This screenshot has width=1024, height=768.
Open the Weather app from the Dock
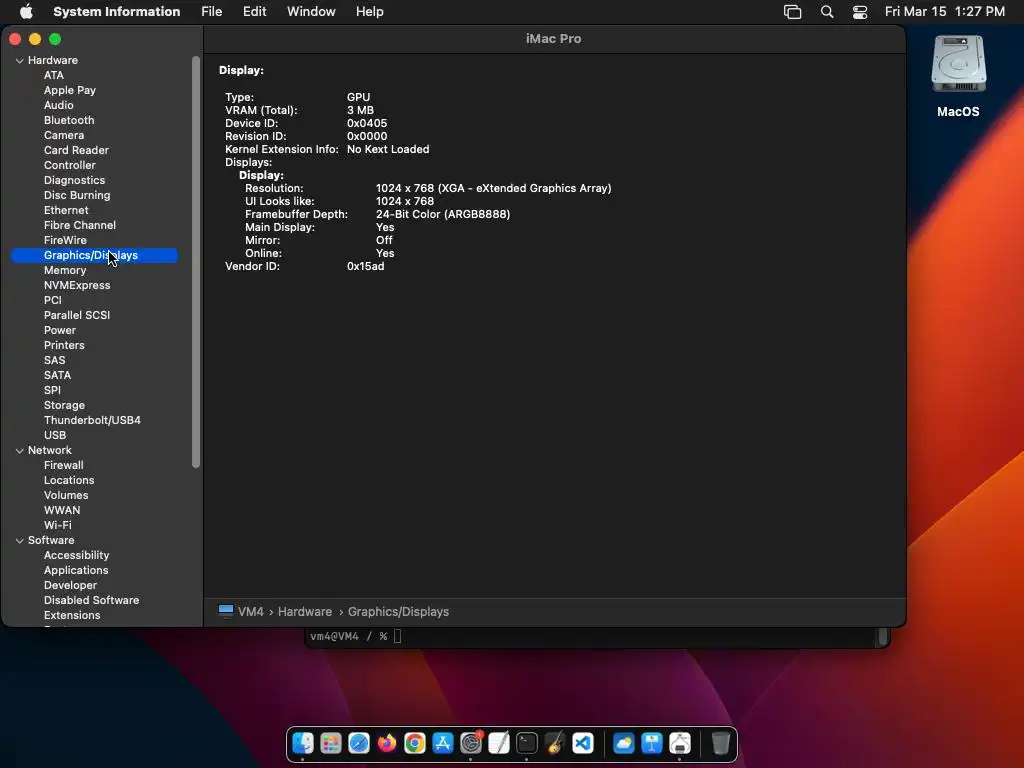point(624,743)
